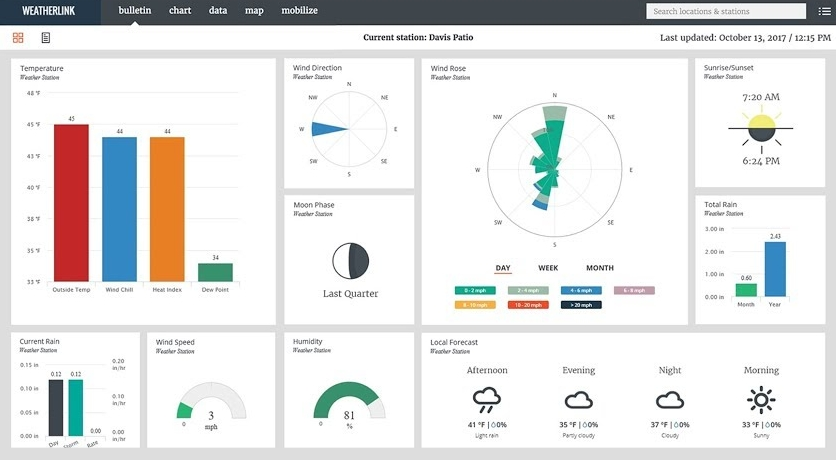Open the mobilize tab
This screenshot has height=460, width=836.
pos(299,11)
